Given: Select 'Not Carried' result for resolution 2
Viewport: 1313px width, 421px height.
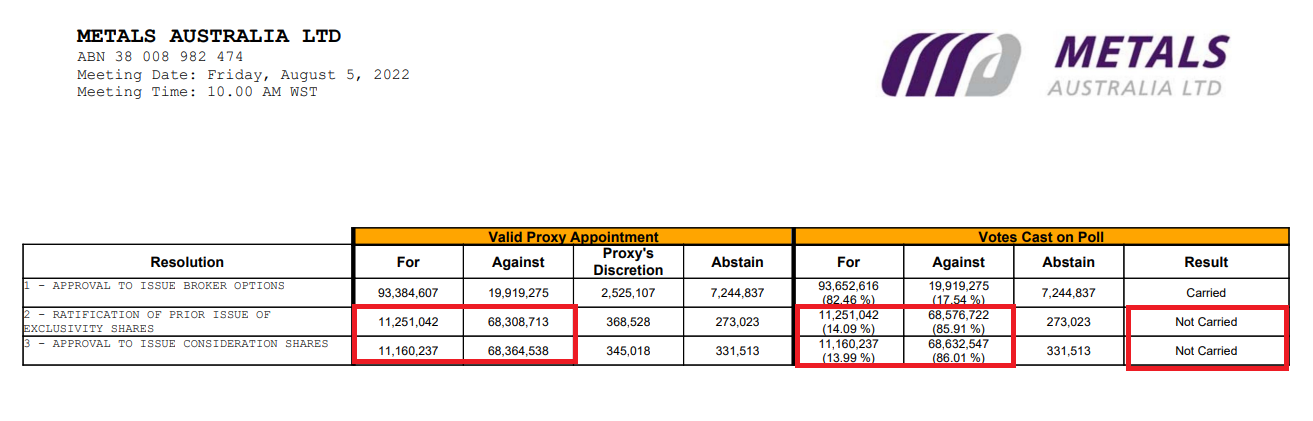Looking at the screenshot, I should 1206,322.
